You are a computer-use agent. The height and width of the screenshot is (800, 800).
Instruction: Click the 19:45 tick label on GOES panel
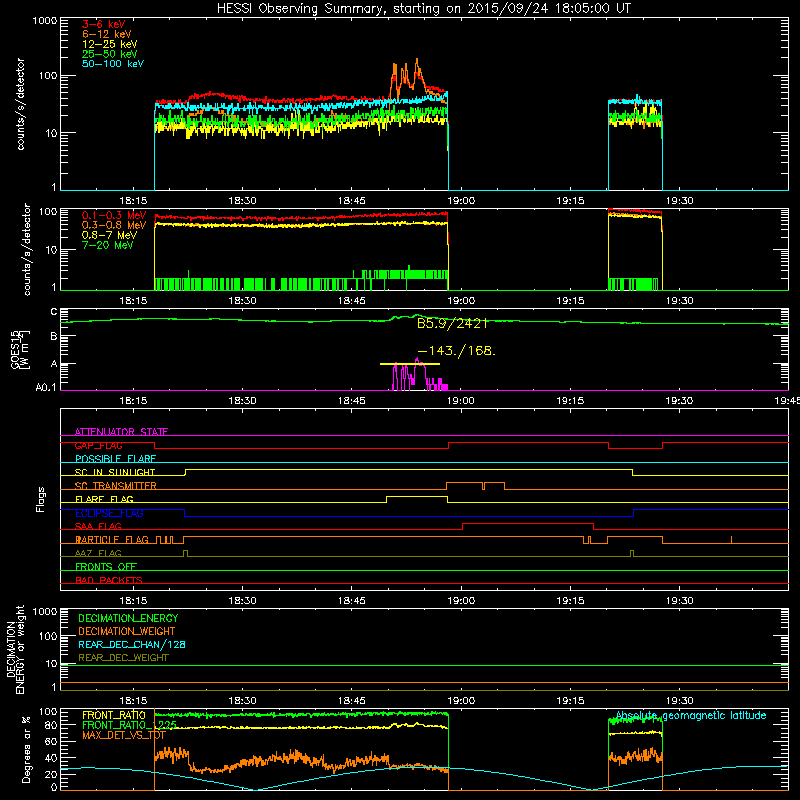787,401
